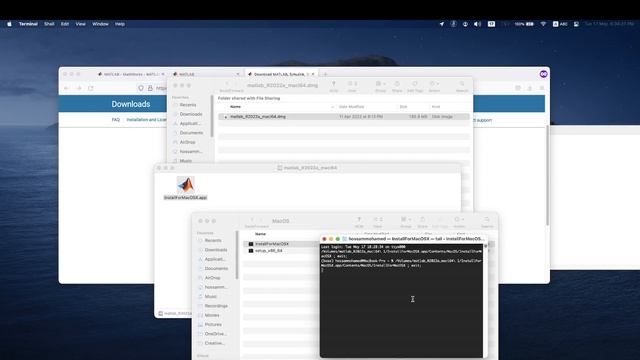Image resolution: width=640 pixels, height=360 pixels.
Task: Click the battery status in menu bar
Action: tap(524, 24)
